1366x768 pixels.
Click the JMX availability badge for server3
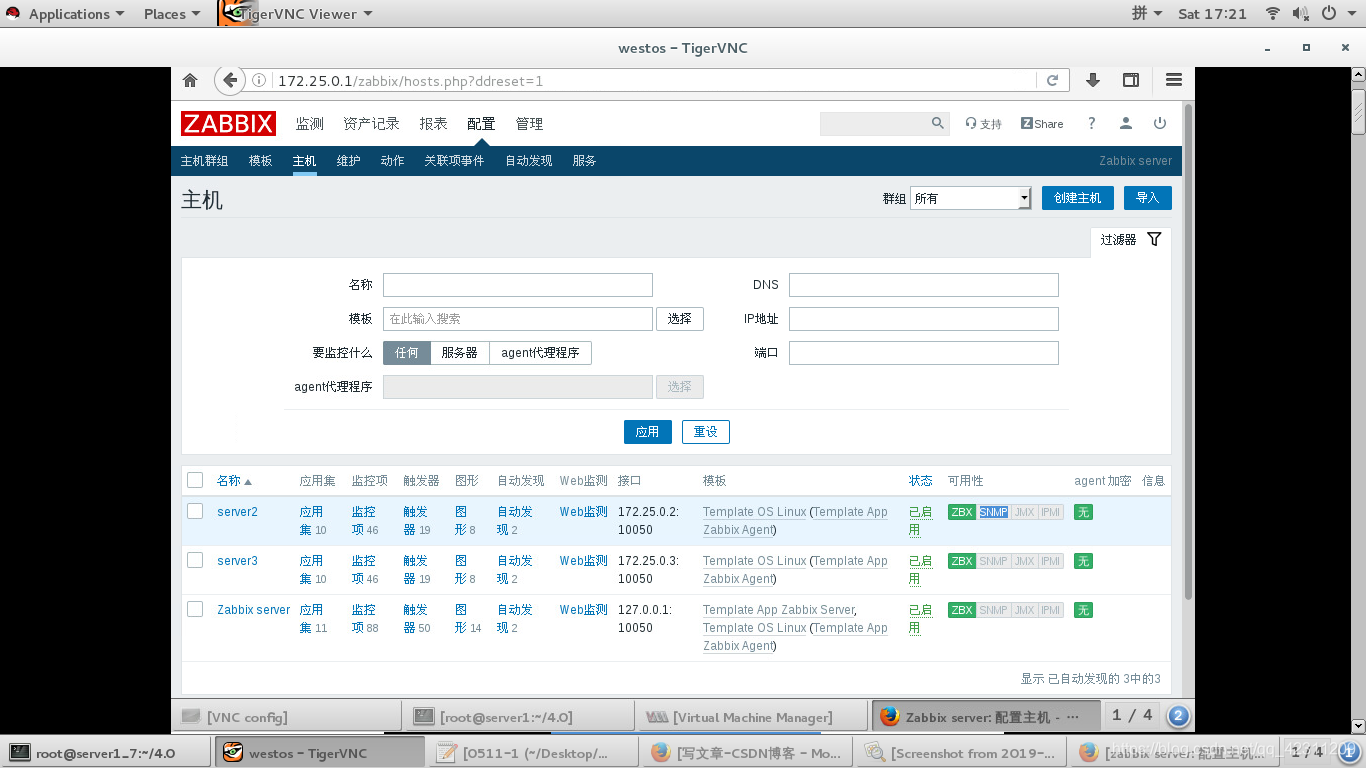point(1024,561)
